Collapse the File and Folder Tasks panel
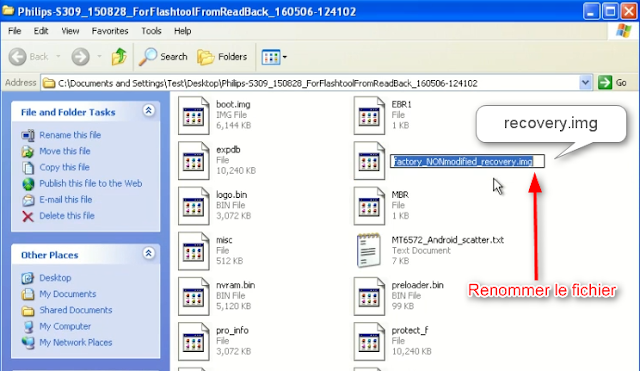 click(x=149, y=111)
